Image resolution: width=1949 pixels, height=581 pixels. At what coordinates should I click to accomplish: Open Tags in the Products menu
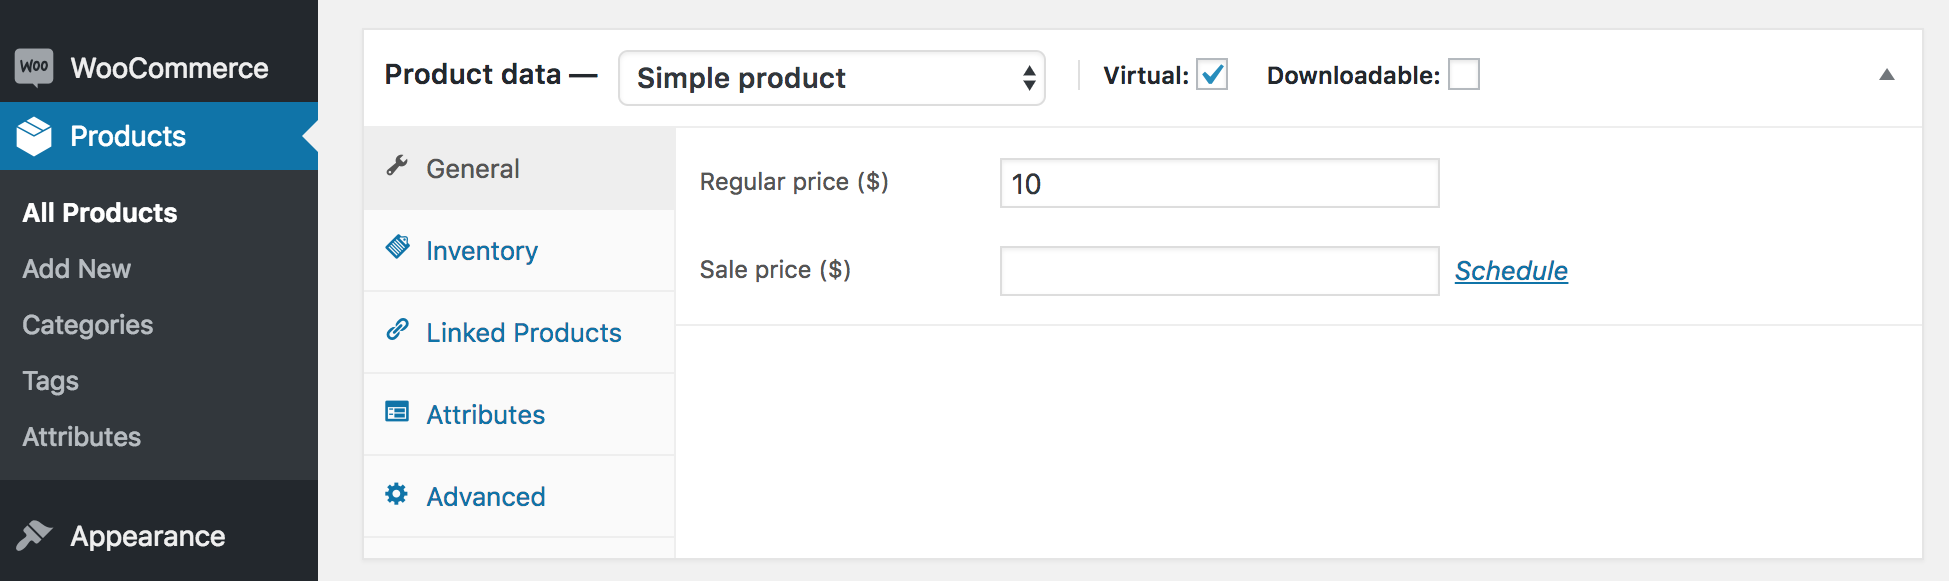(51, 381)
